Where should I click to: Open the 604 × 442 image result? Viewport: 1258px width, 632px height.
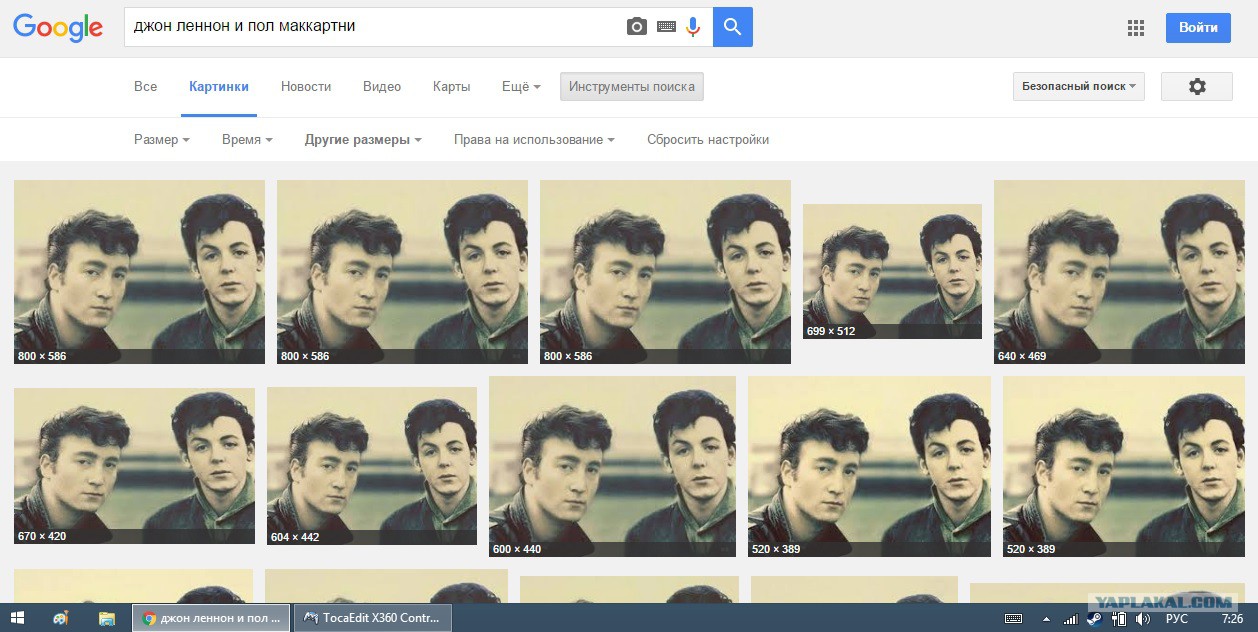point(372,466)
